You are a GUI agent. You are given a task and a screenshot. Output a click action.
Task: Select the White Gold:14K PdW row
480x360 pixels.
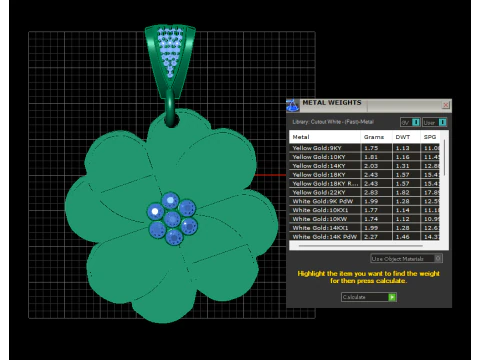(x=365, y=236)
